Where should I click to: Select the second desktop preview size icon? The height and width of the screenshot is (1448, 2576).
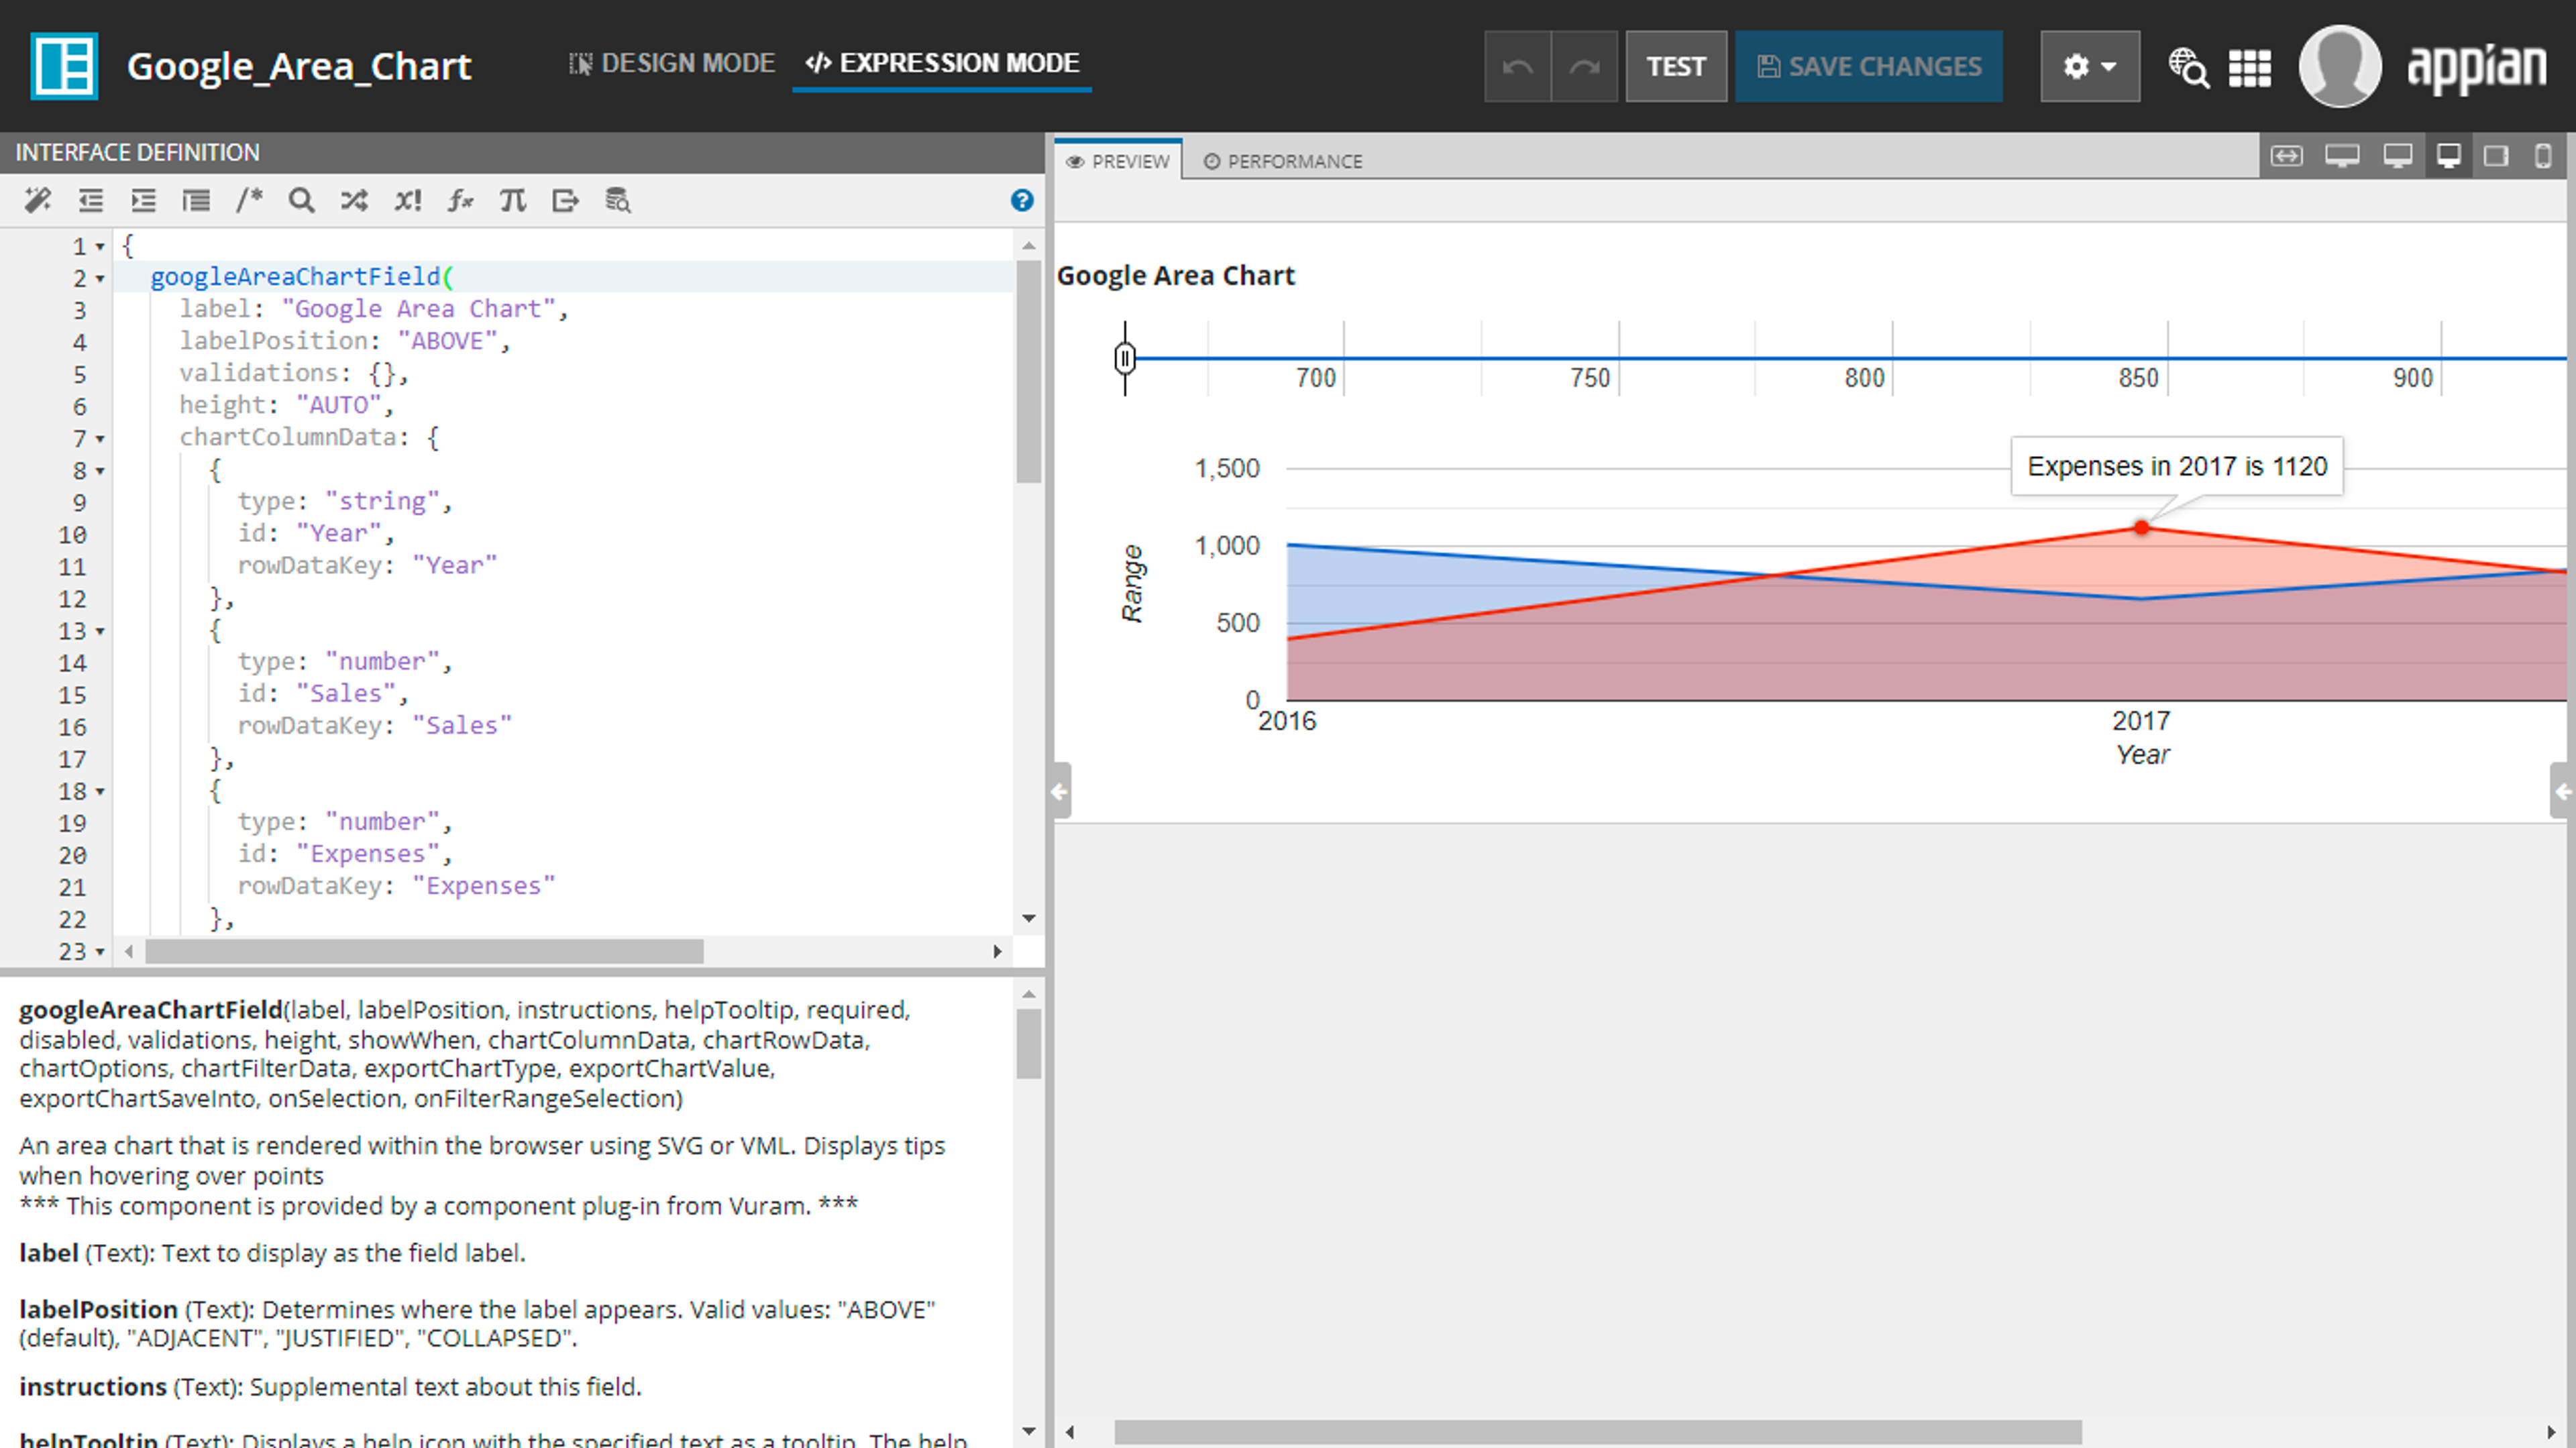tap(2397, 156)
